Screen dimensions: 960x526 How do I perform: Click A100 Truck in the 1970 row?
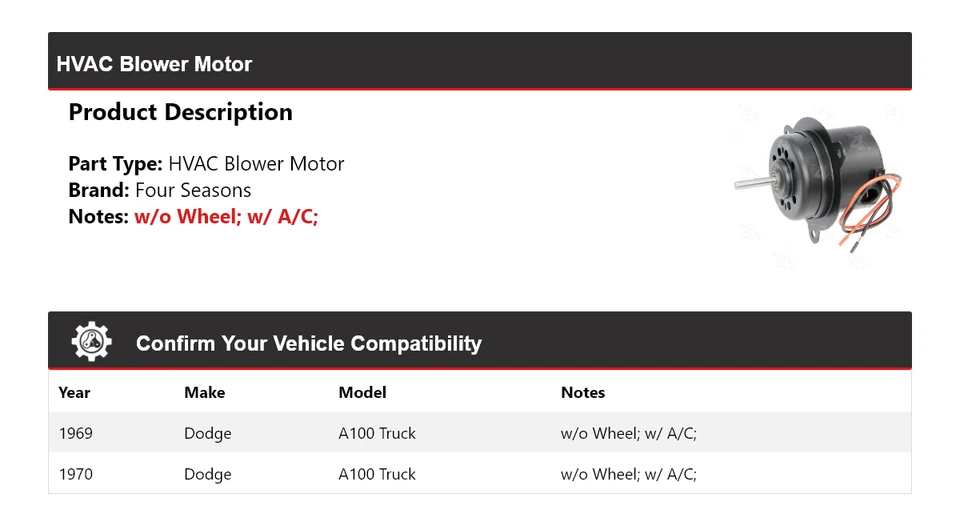(377, 474)
